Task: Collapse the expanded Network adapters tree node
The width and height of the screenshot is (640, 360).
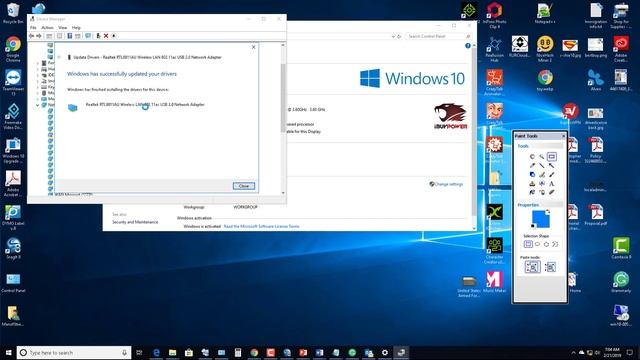Action: tap(38, 105)
